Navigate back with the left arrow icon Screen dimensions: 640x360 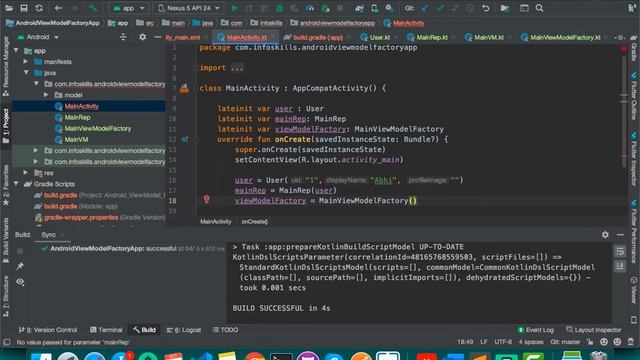58,8
